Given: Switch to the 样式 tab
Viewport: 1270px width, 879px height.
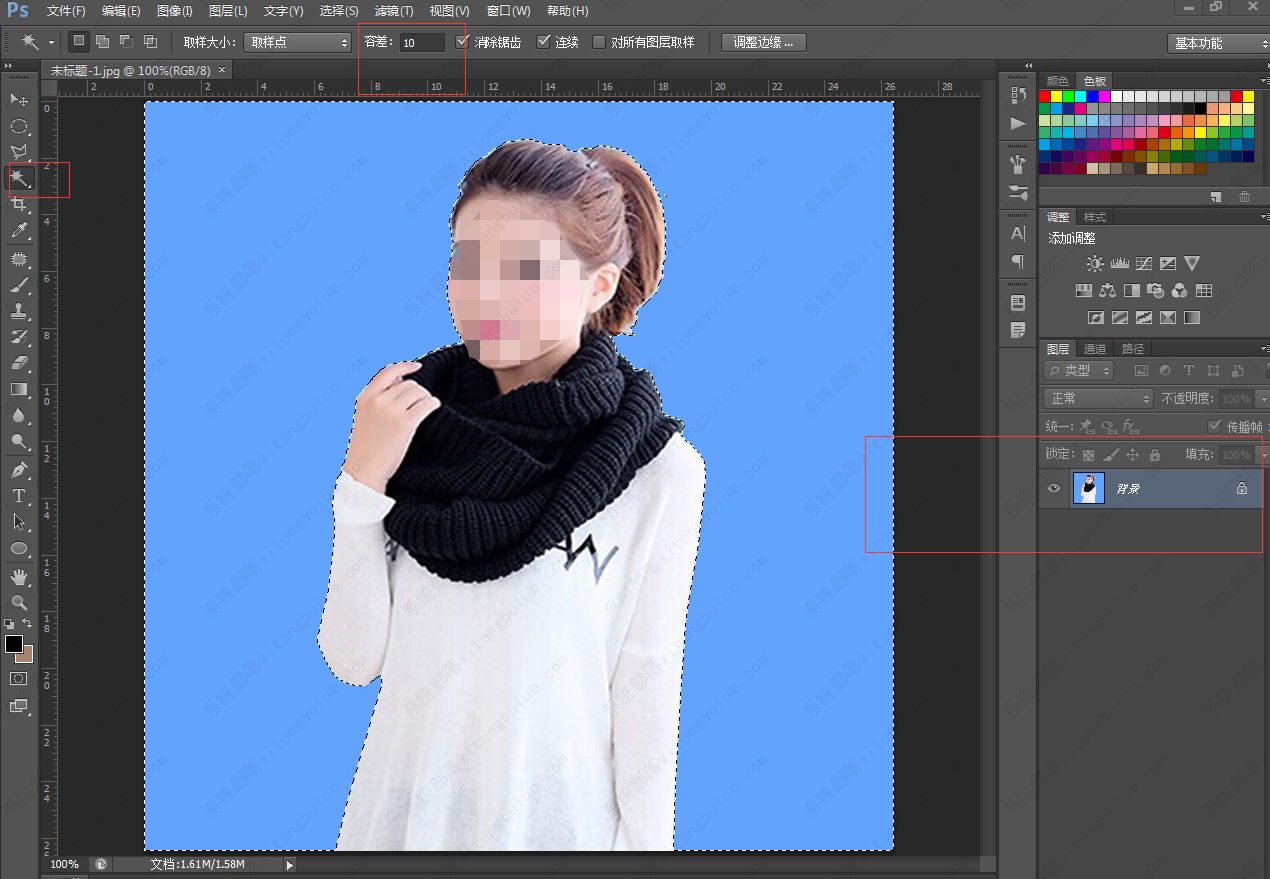Looking at the screenshot, I should point(1095,217).
